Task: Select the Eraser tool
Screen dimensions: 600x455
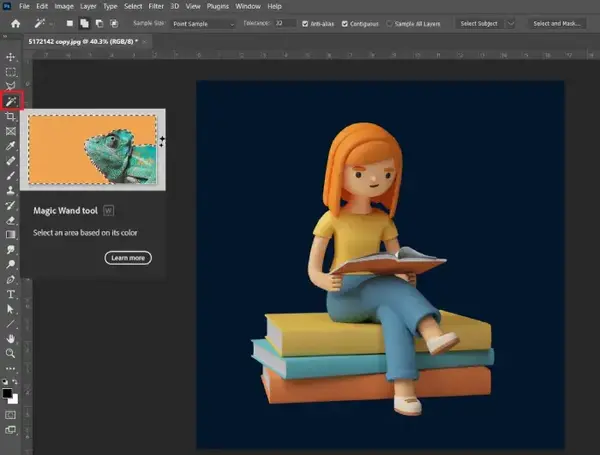Action: click(x=10, y=220)
